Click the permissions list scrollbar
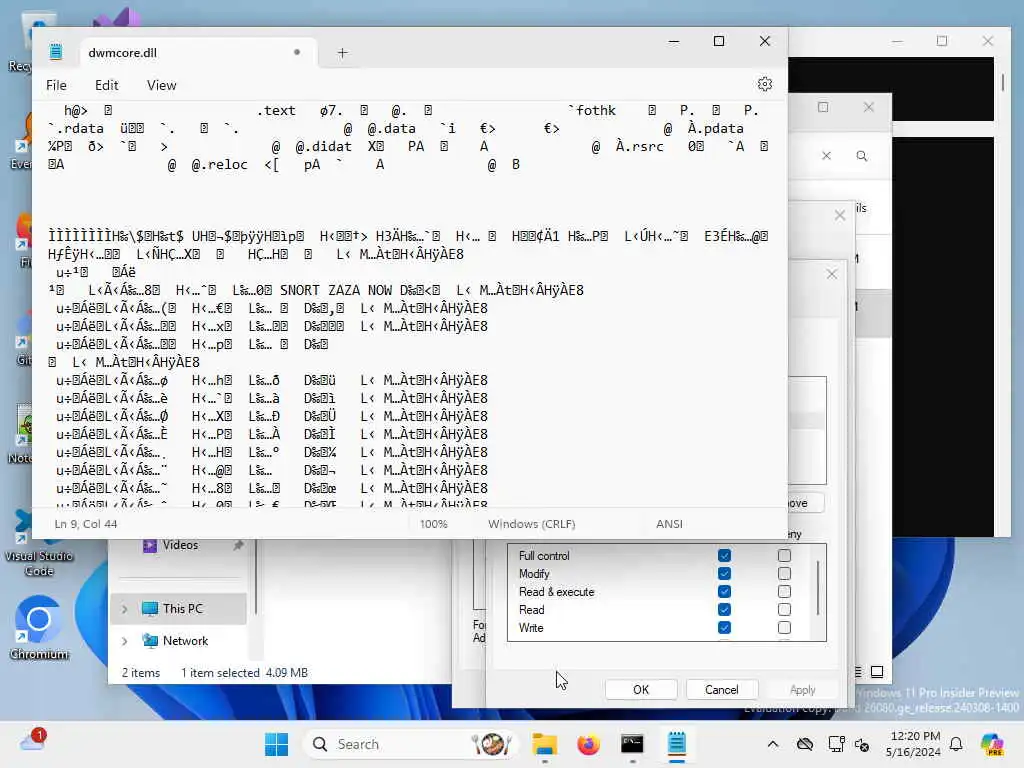Screen dimensions: 1024x768 (x=818, y=587)
